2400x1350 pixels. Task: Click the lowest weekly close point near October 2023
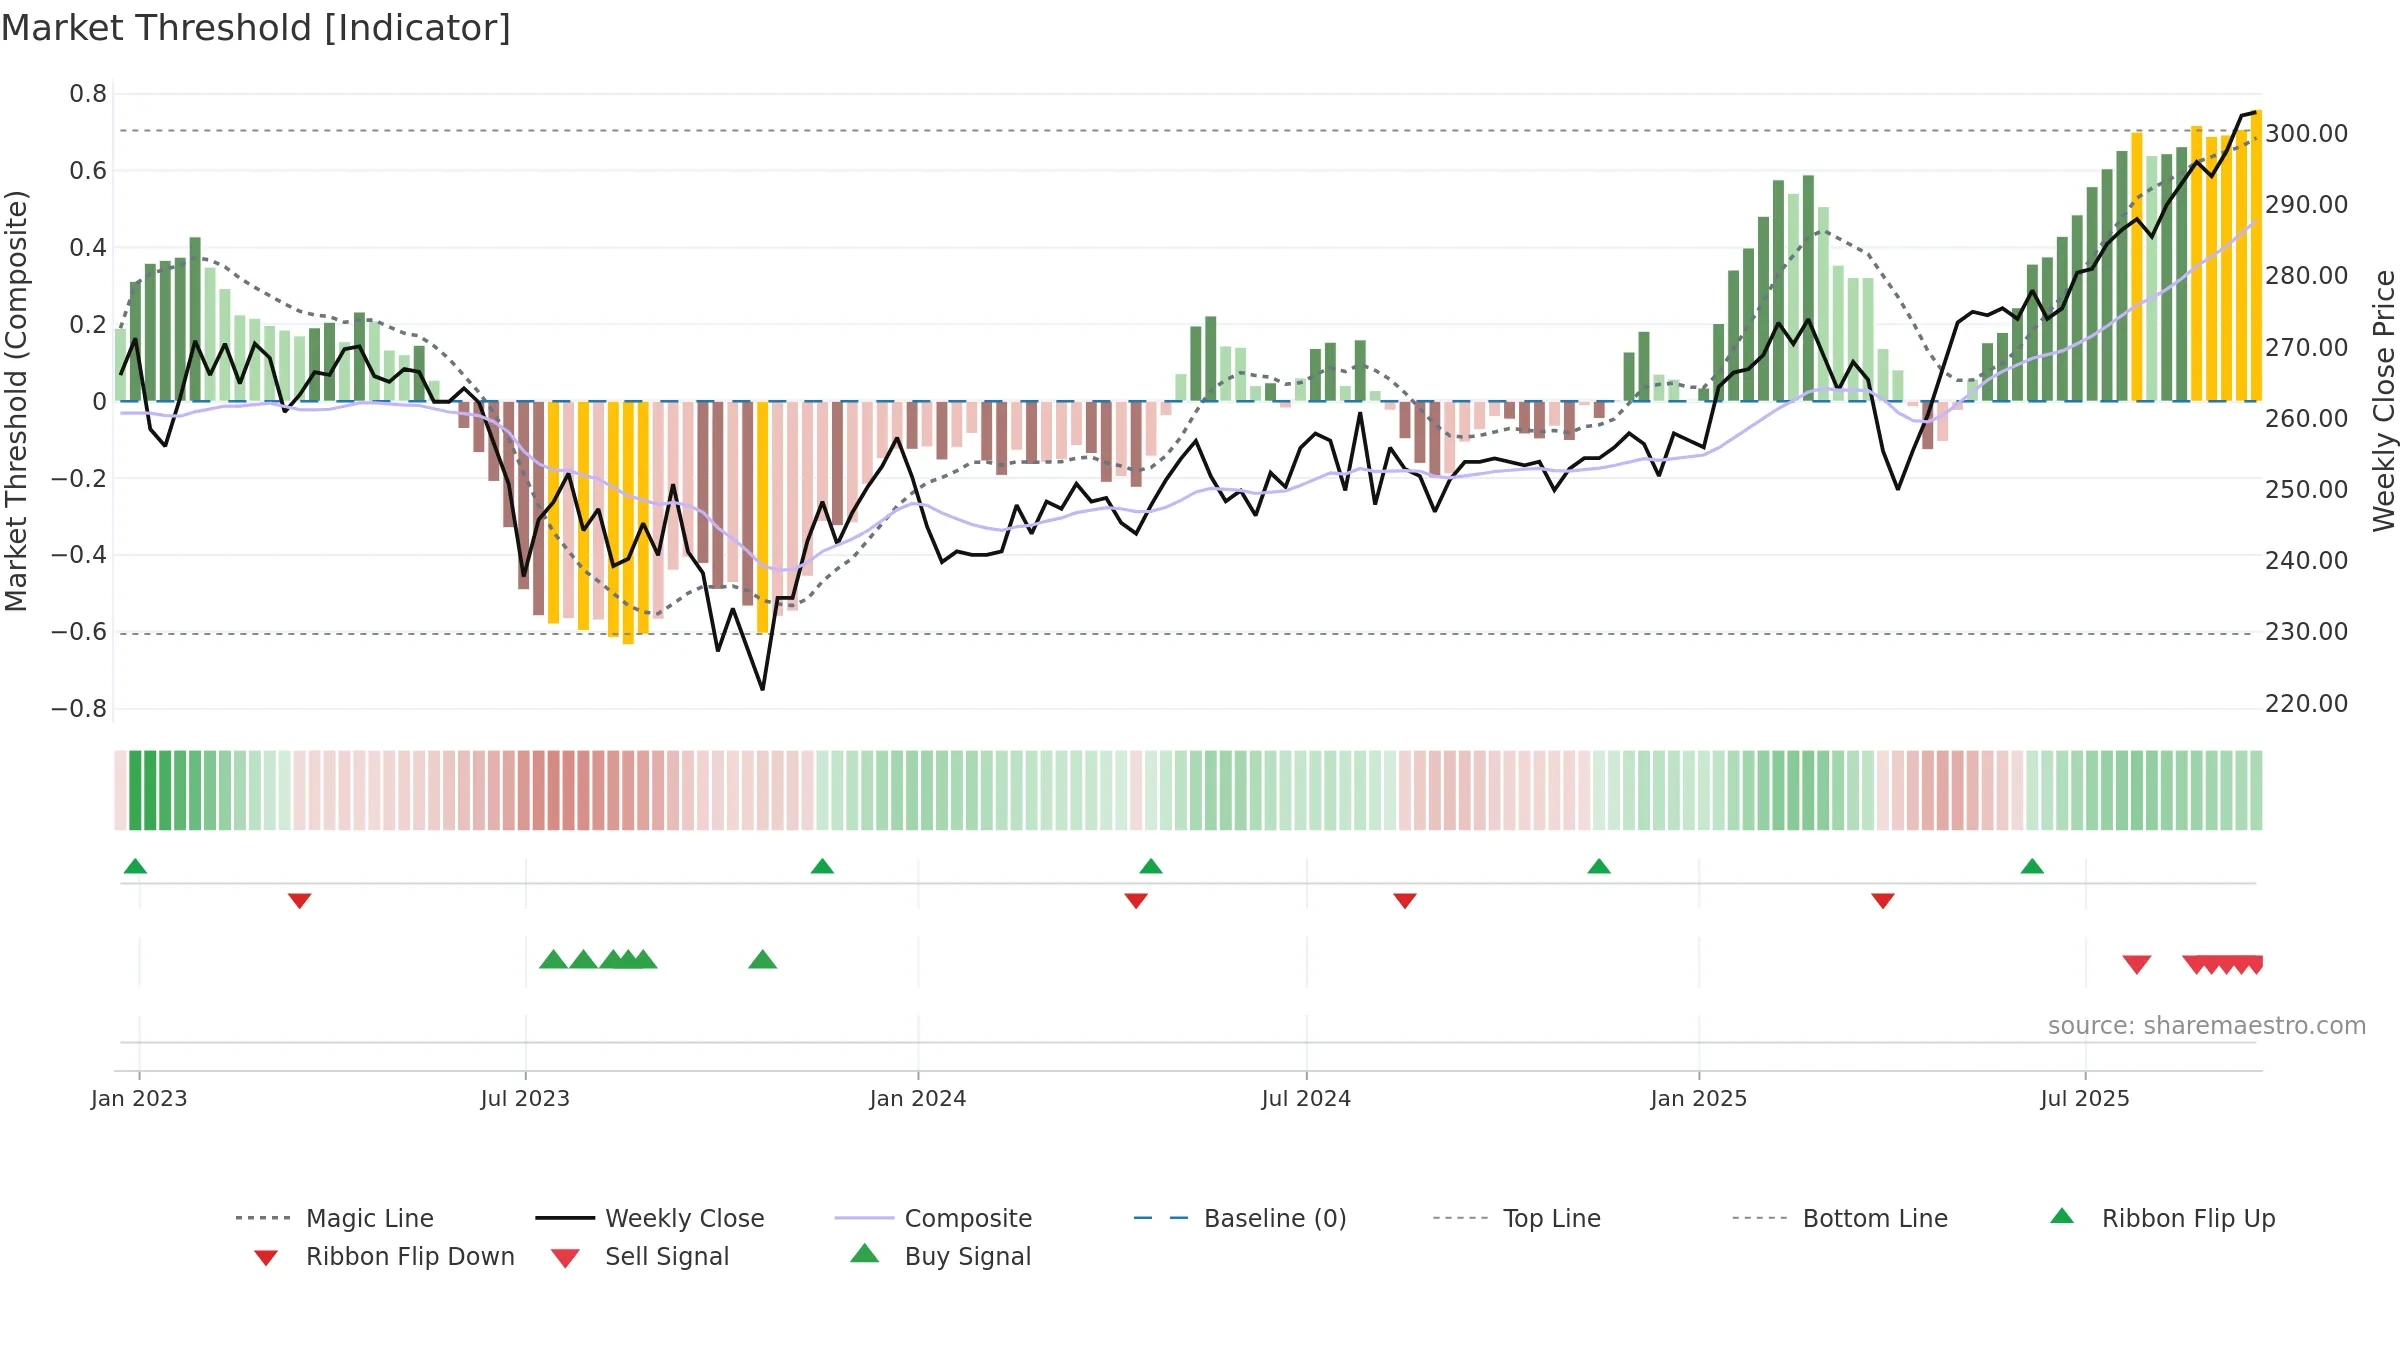762,689
